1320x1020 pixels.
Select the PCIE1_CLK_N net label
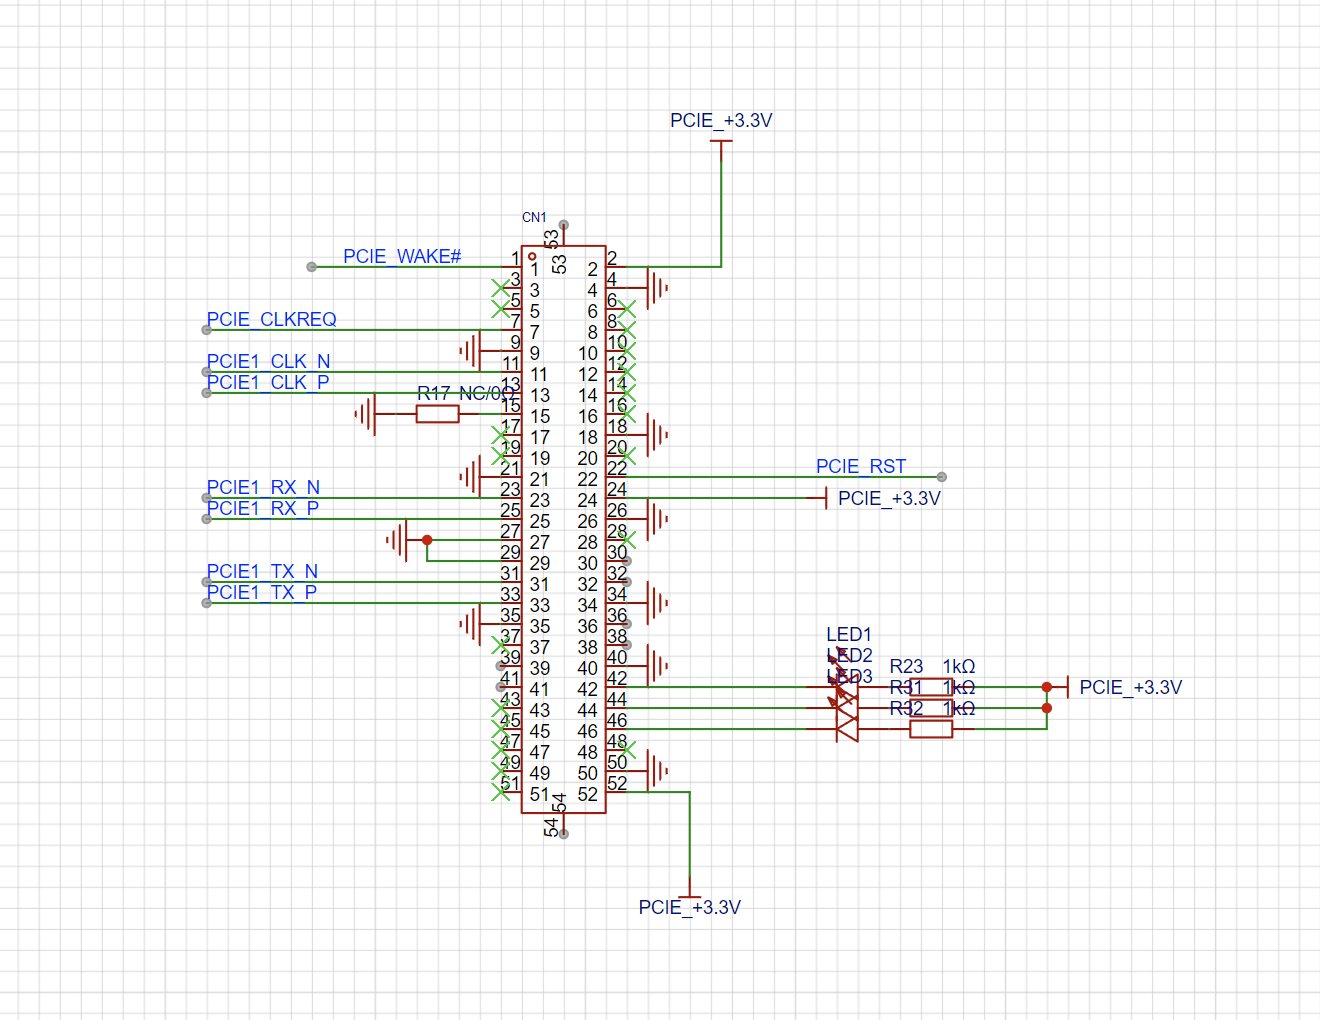[x=268, y=361]
